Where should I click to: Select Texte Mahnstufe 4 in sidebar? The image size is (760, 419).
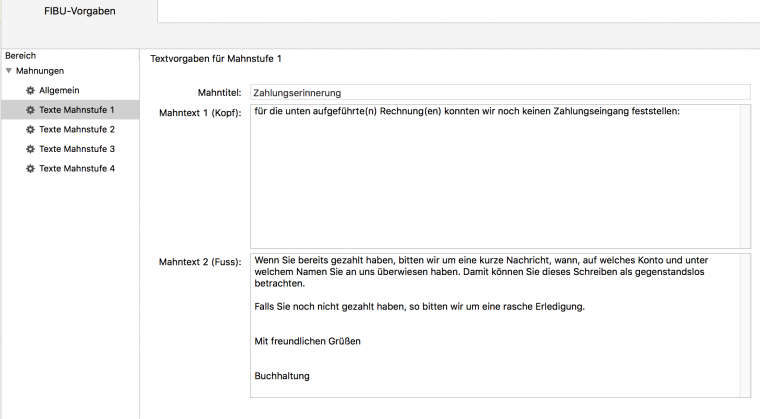(70, 169)
